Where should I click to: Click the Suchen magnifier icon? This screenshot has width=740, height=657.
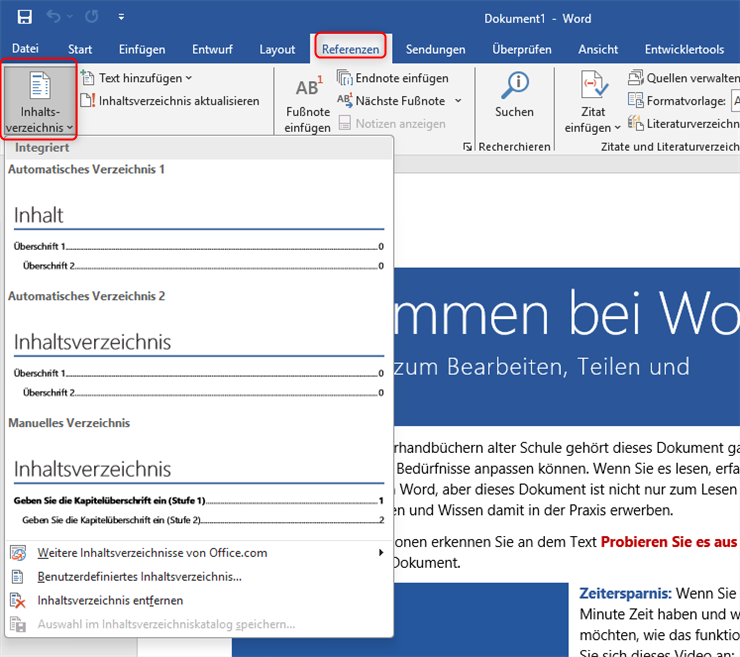coord(514,85)
